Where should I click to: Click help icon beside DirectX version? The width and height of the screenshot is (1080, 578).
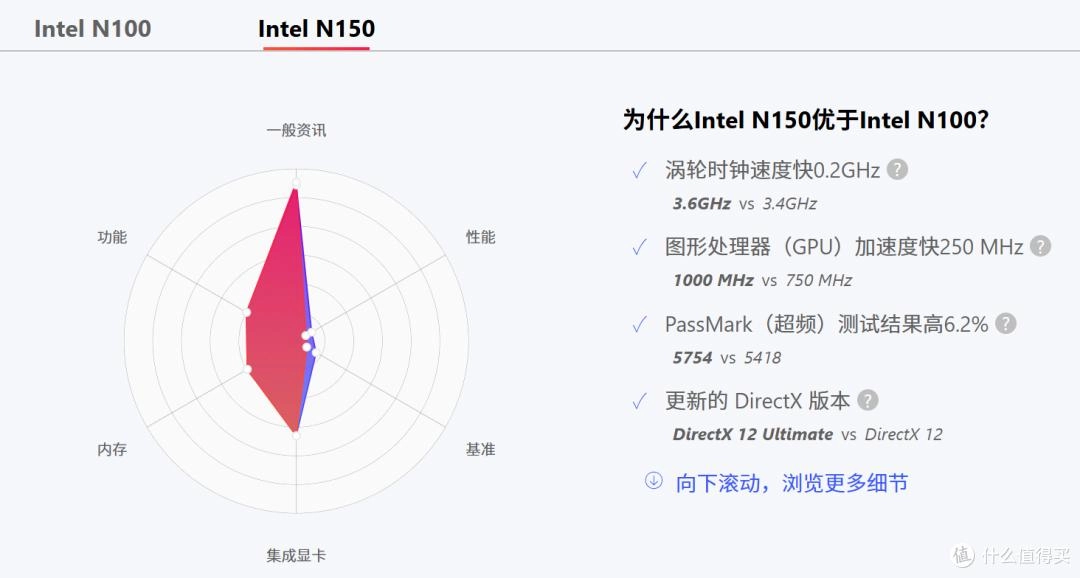[868, 400]
